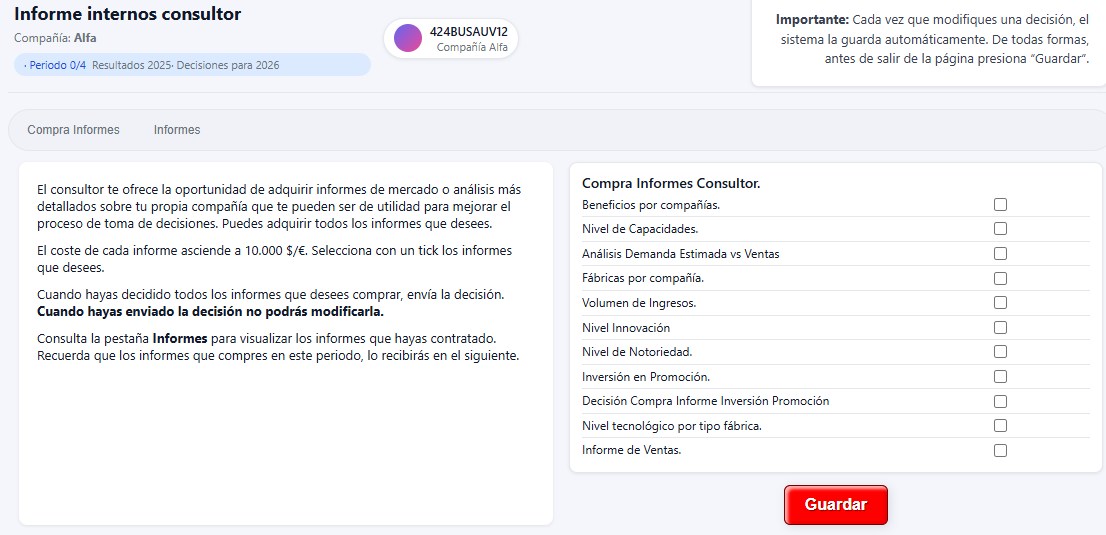
Task: Click the bold word Informes in instructions
Action: click(180, 338)
